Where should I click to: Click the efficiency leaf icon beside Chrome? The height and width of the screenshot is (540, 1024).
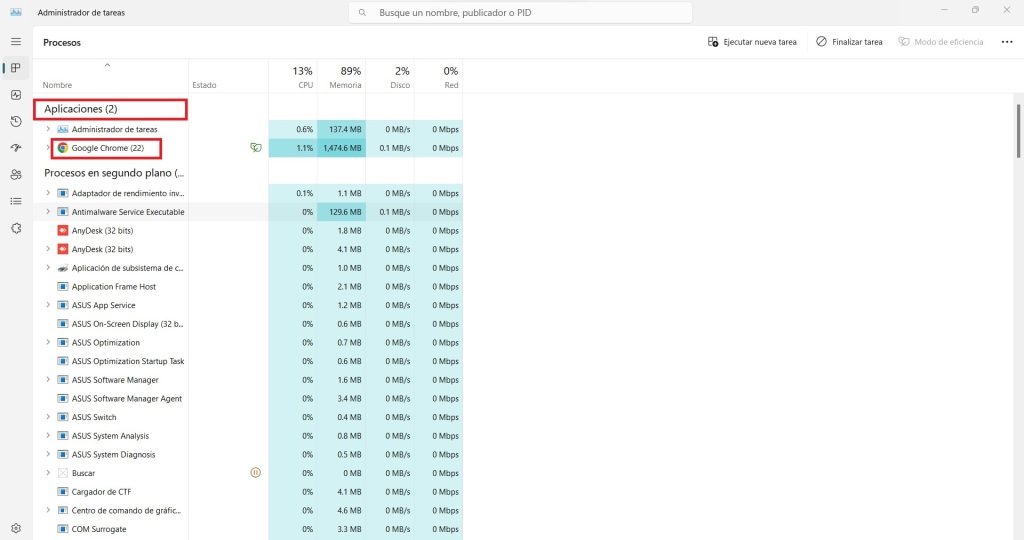[255, 148]
